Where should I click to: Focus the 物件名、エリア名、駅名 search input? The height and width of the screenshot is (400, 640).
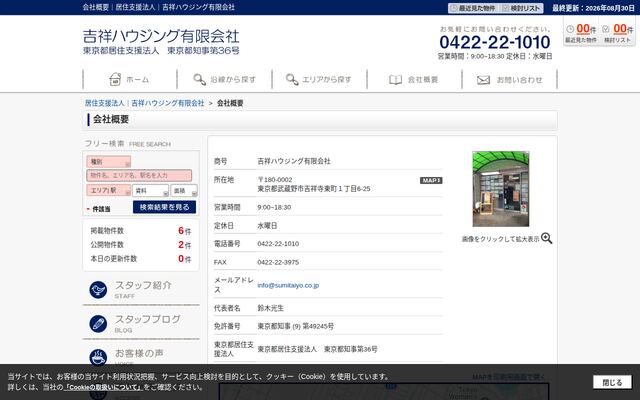click(139, 176)
